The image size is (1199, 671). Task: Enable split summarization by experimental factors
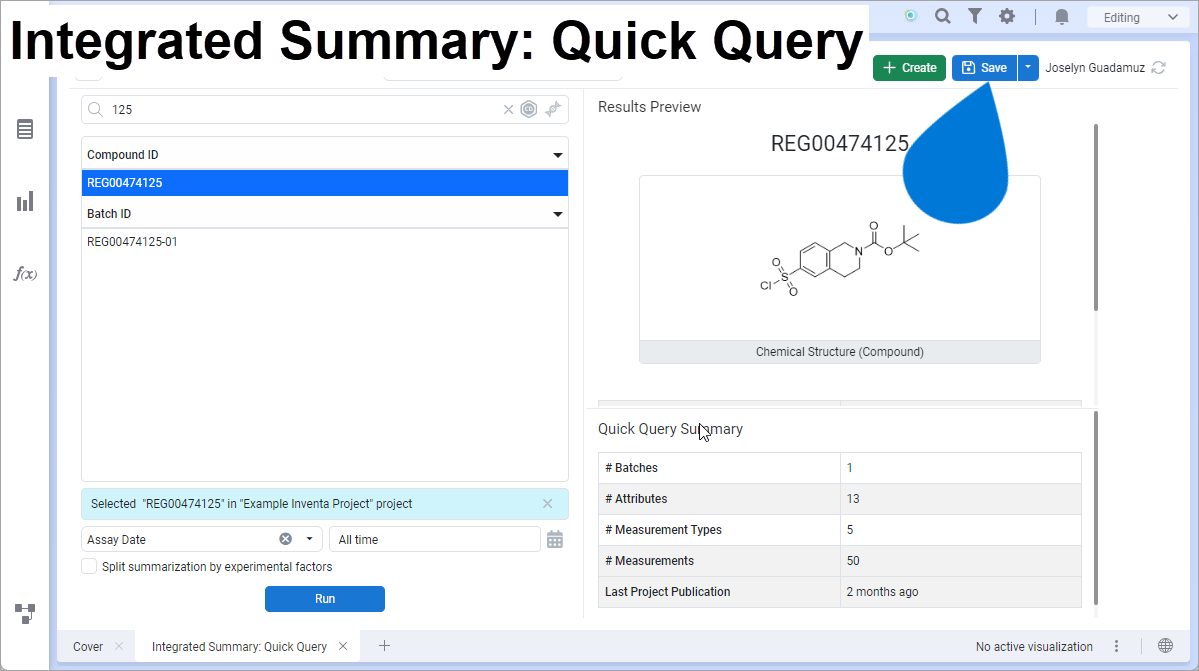tap(89, 566)
